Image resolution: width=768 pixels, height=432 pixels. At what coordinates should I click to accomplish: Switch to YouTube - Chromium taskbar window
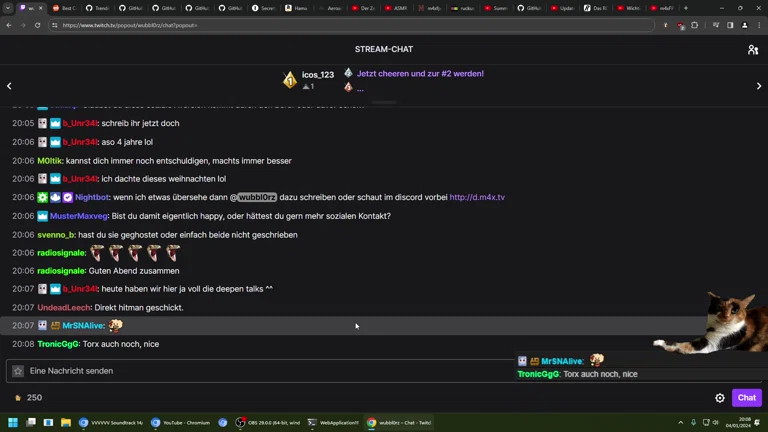pyautogui.click(x=181, y=422)
